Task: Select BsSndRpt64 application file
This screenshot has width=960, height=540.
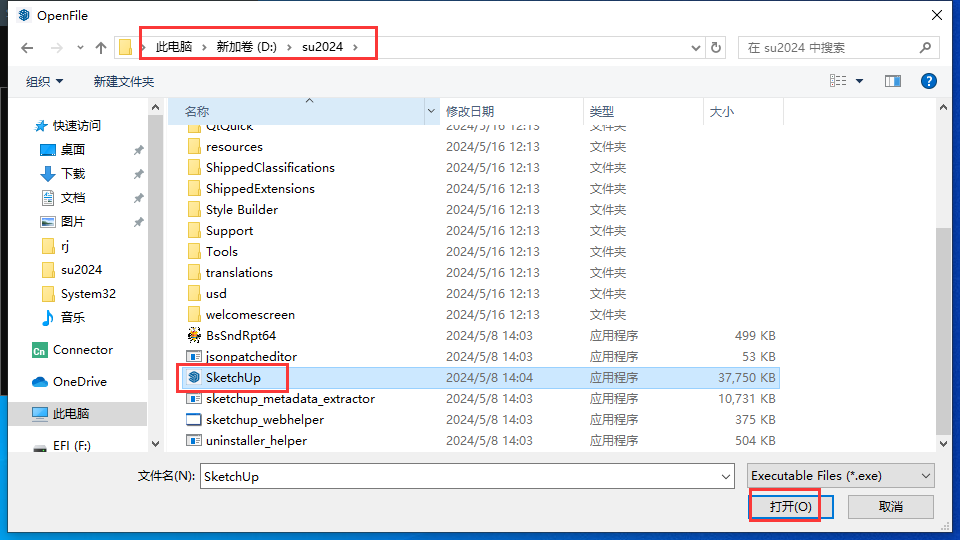Action: 241,336
